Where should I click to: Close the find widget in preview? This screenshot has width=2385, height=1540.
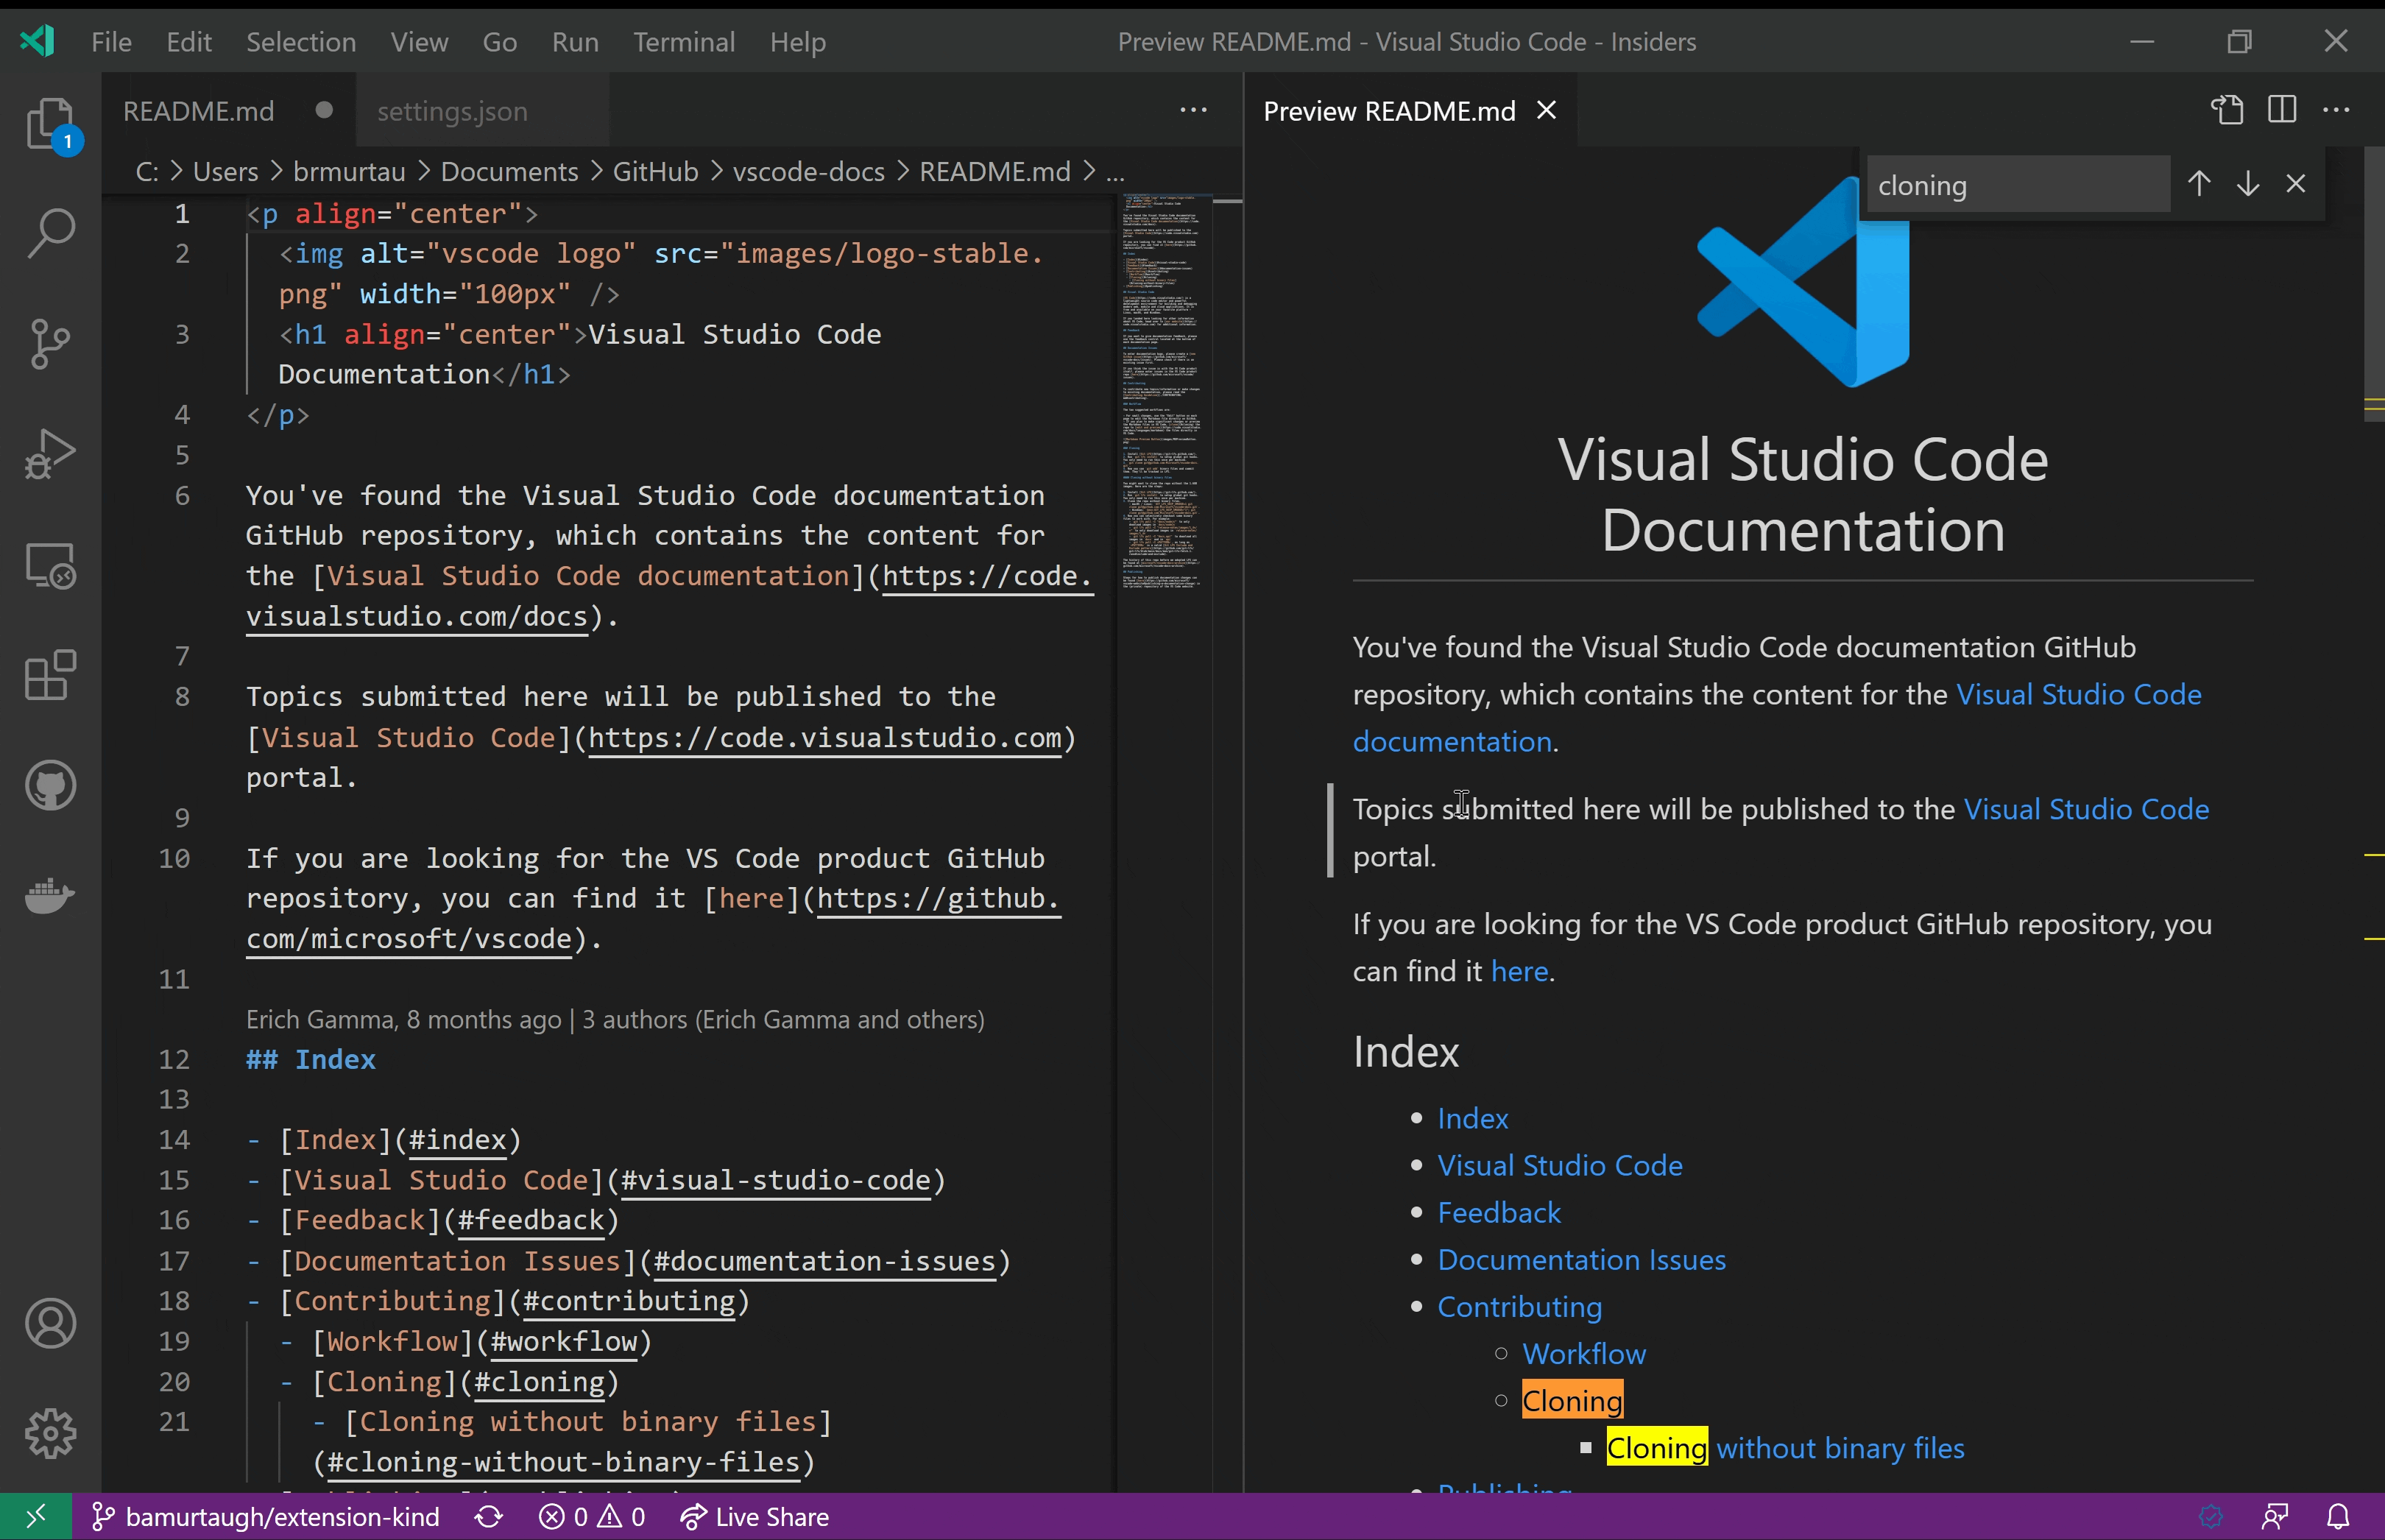(x=2296, y=184)
